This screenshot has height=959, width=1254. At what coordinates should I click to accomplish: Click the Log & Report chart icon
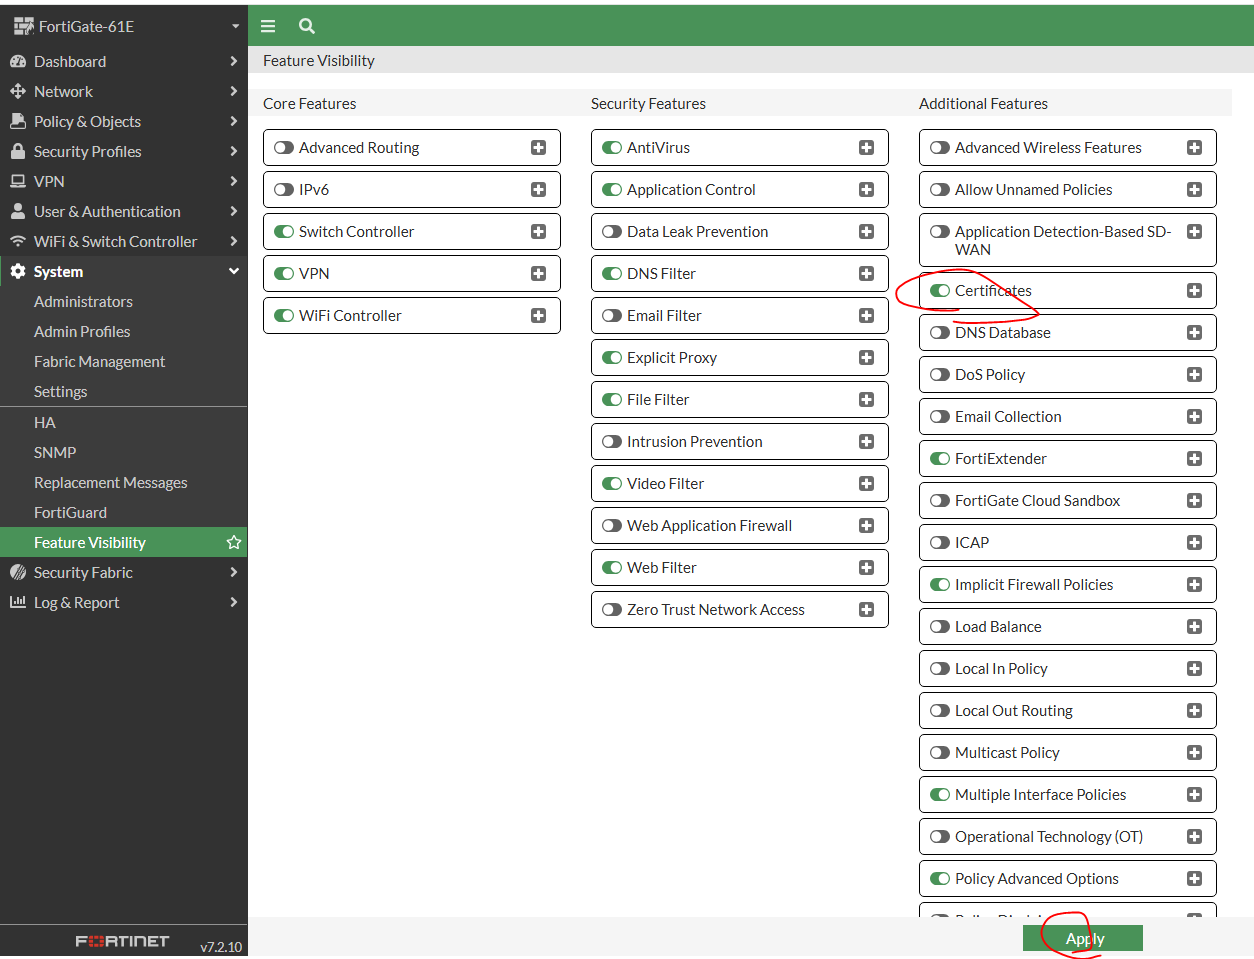[18, 602]
